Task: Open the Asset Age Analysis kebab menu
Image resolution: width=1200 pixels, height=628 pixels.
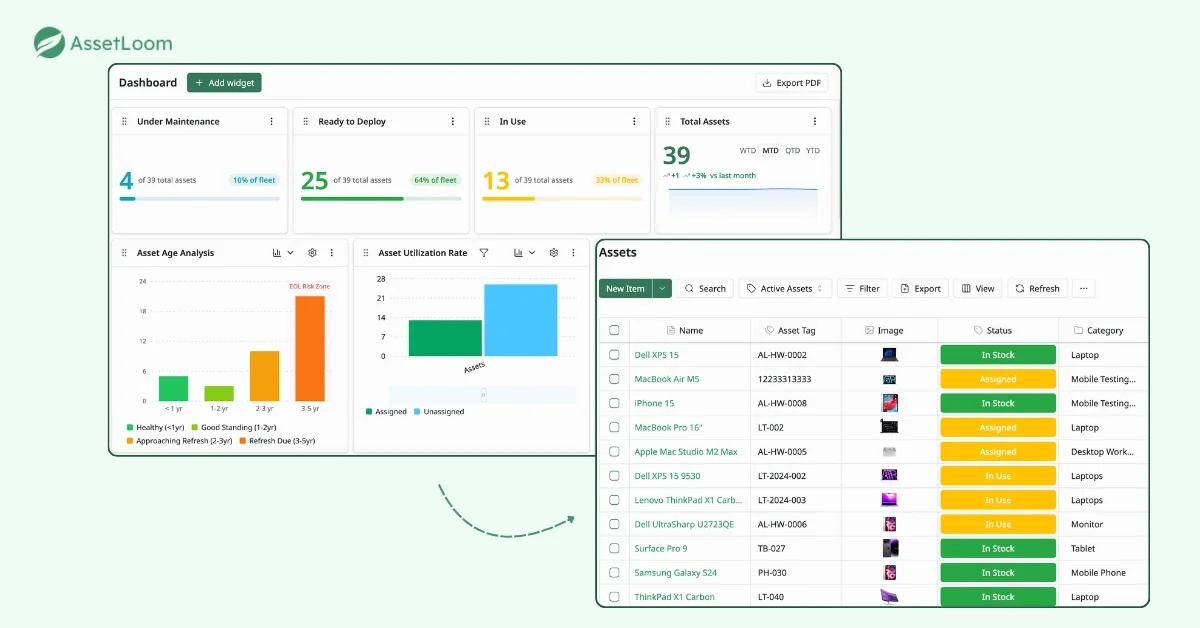Action: pyautogui.click(x=332, y=253)
